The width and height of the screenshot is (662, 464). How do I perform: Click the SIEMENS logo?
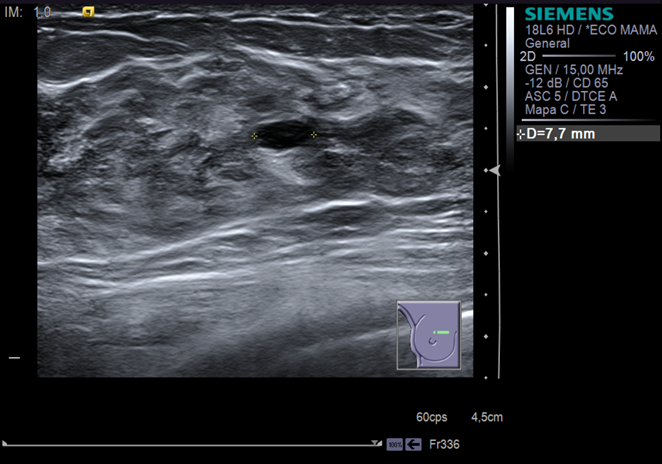point(569,14)
